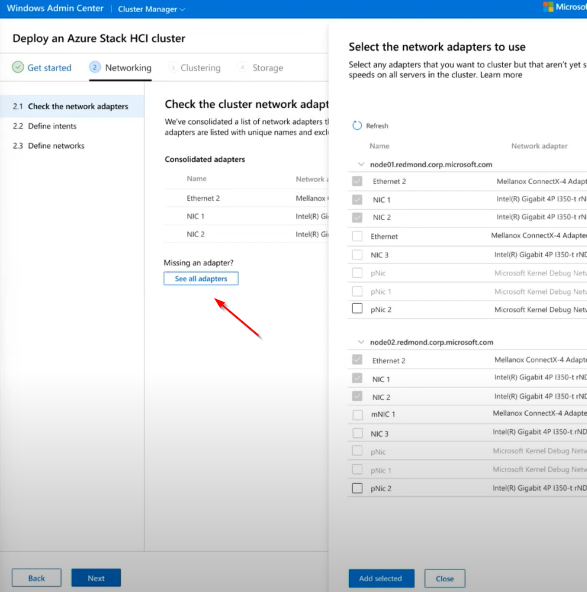587x592 pixels.
Task: Select NIC 1 row in Consolidated adapters
Action: point(246,216)
